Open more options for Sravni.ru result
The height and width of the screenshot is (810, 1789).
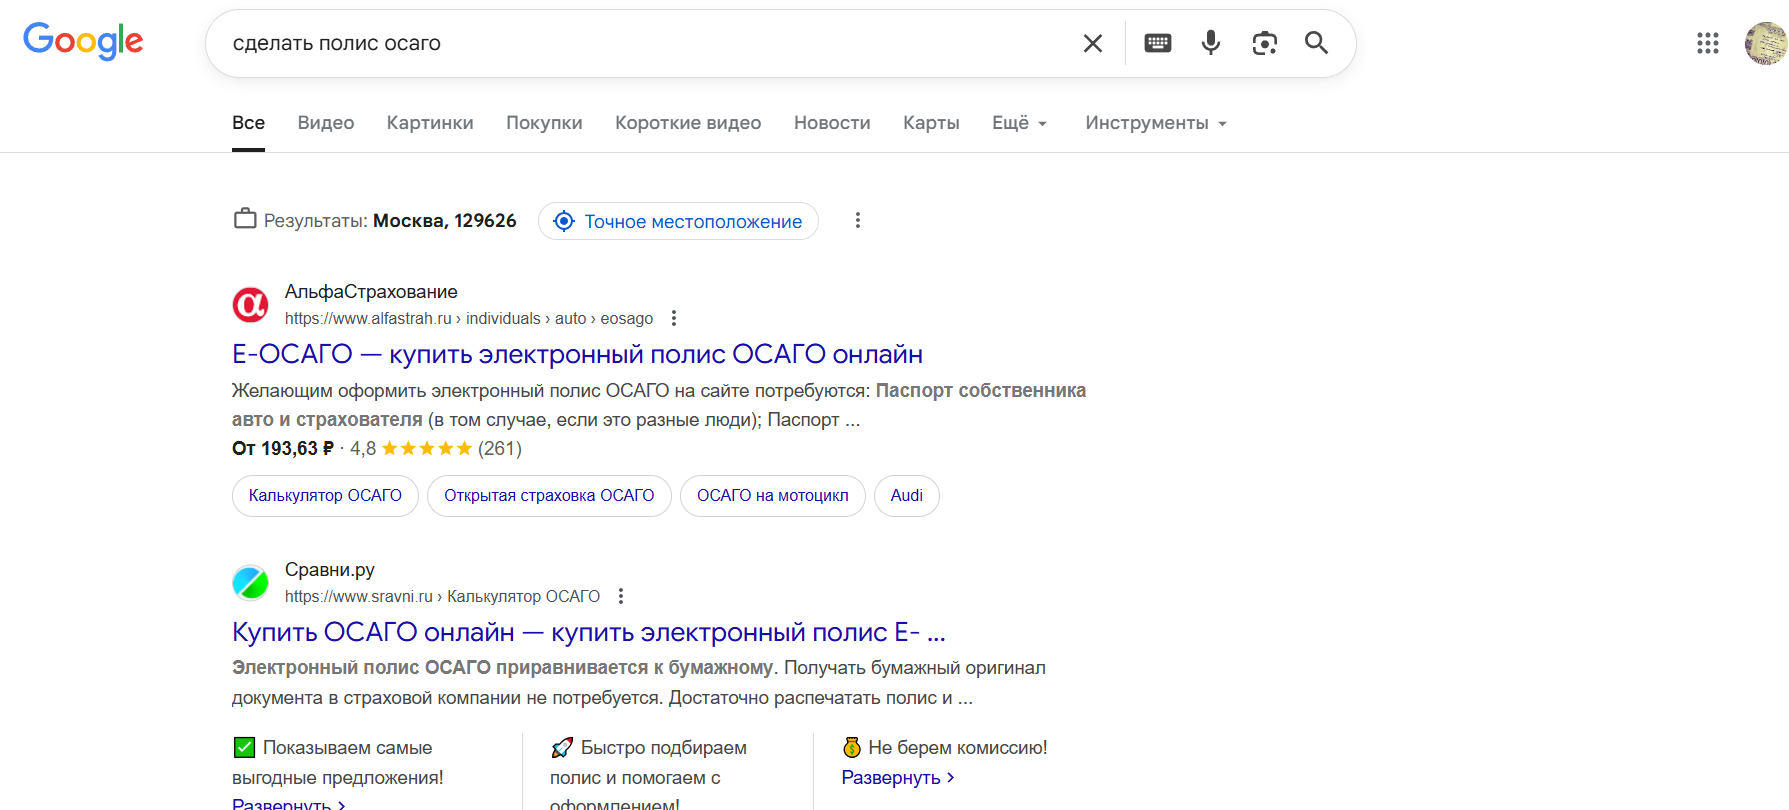click(x=621, y=596)
